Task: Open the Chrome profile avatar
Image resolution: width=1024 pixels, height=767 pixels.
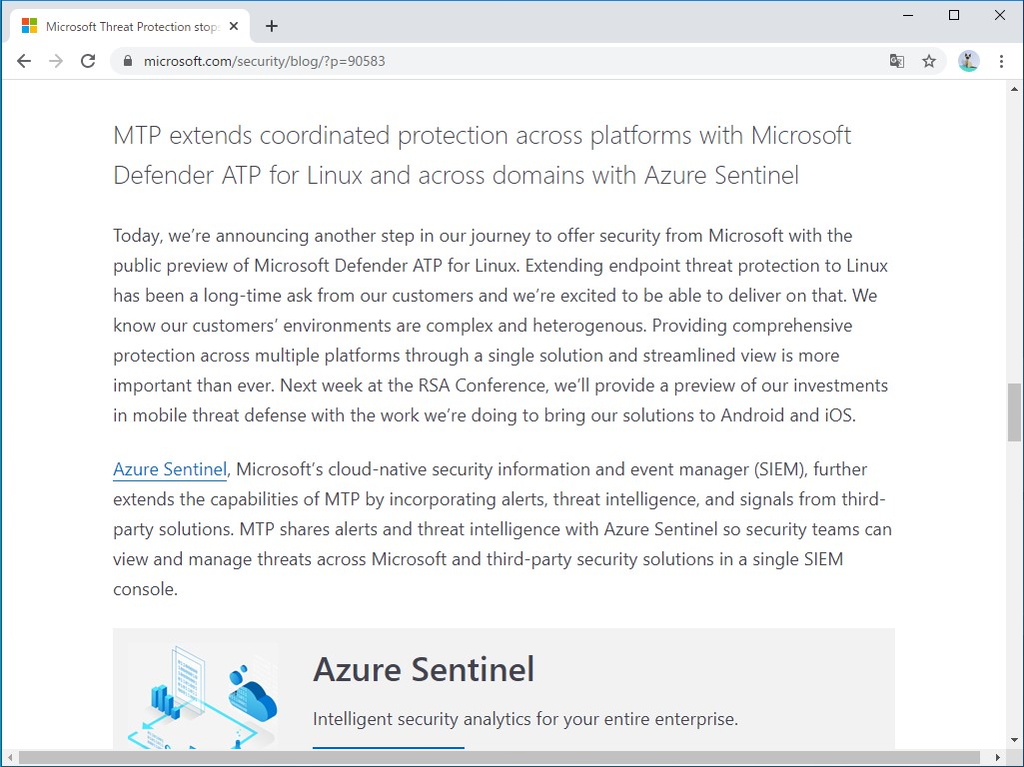Action: click(x=967, y=61)
